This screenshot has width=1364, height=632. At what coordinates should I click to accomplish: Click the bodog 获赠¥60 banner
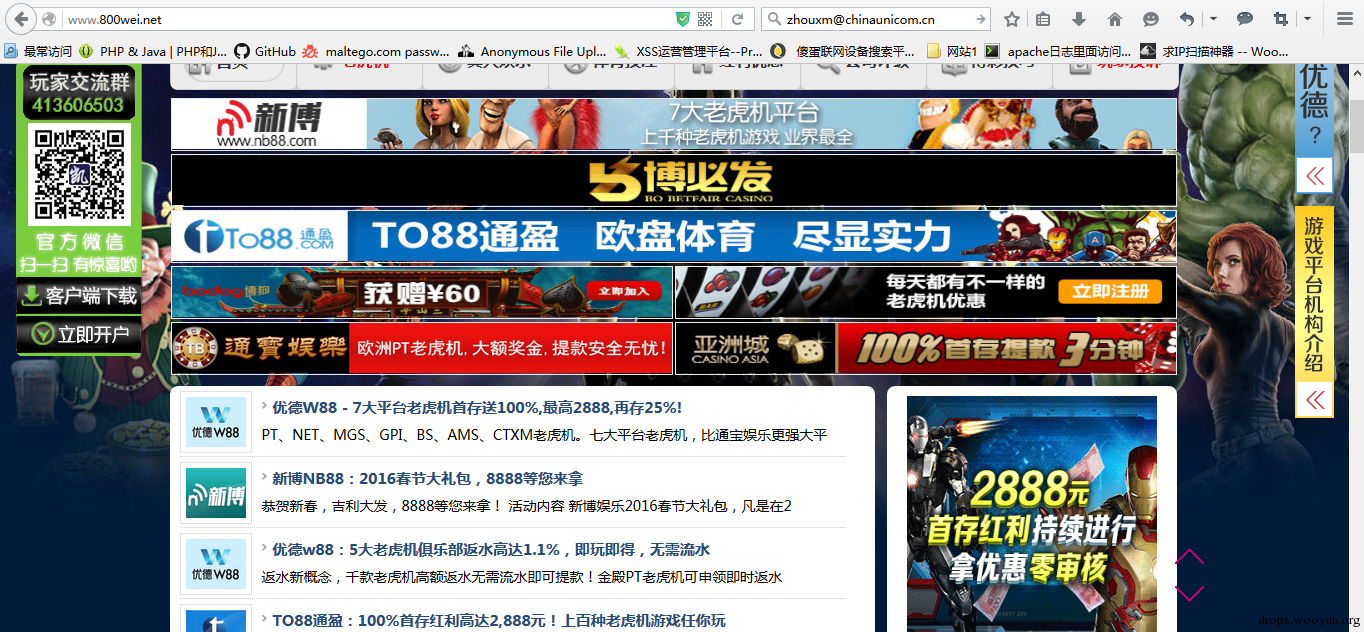(x=422, y=292)
